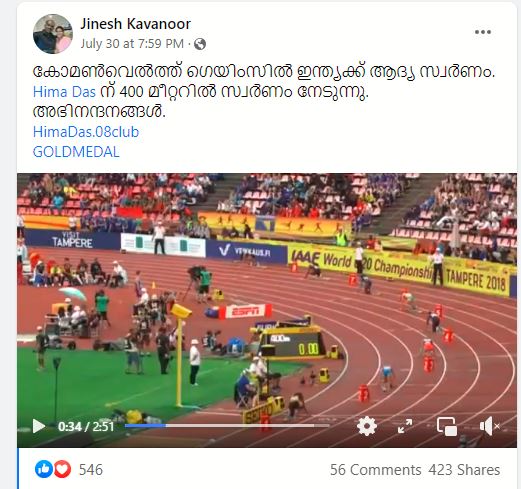The width and height of the screenshot is (521, 489).
Task: Click Jinesh Kavanoor's profile picture
Action: (53, 34)
